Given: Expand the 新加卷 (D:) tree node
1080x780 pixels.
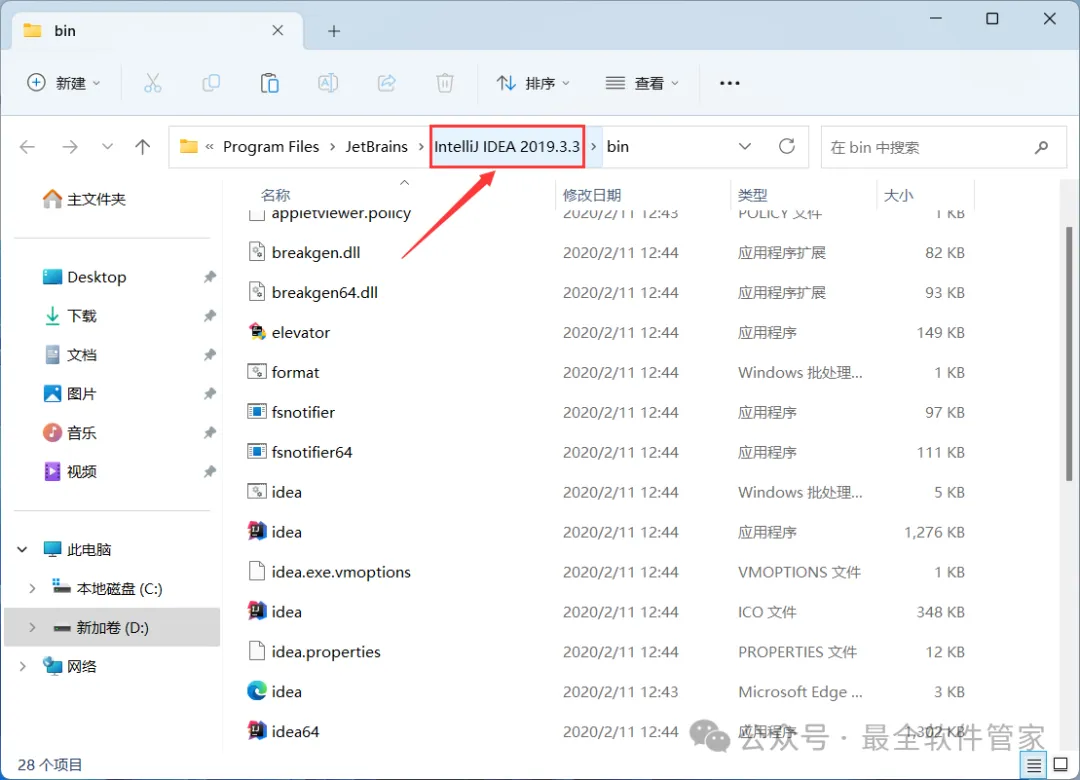Looking at the screenshot, I should tap(32, 627).
